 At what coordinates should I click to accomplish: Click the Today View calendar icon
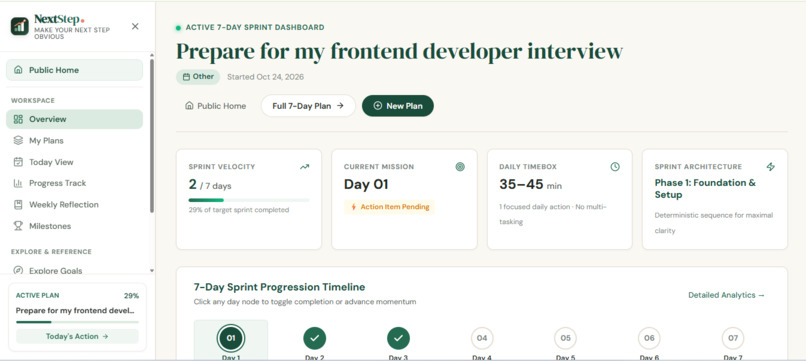pyautogui.click(x=19, y=162)
